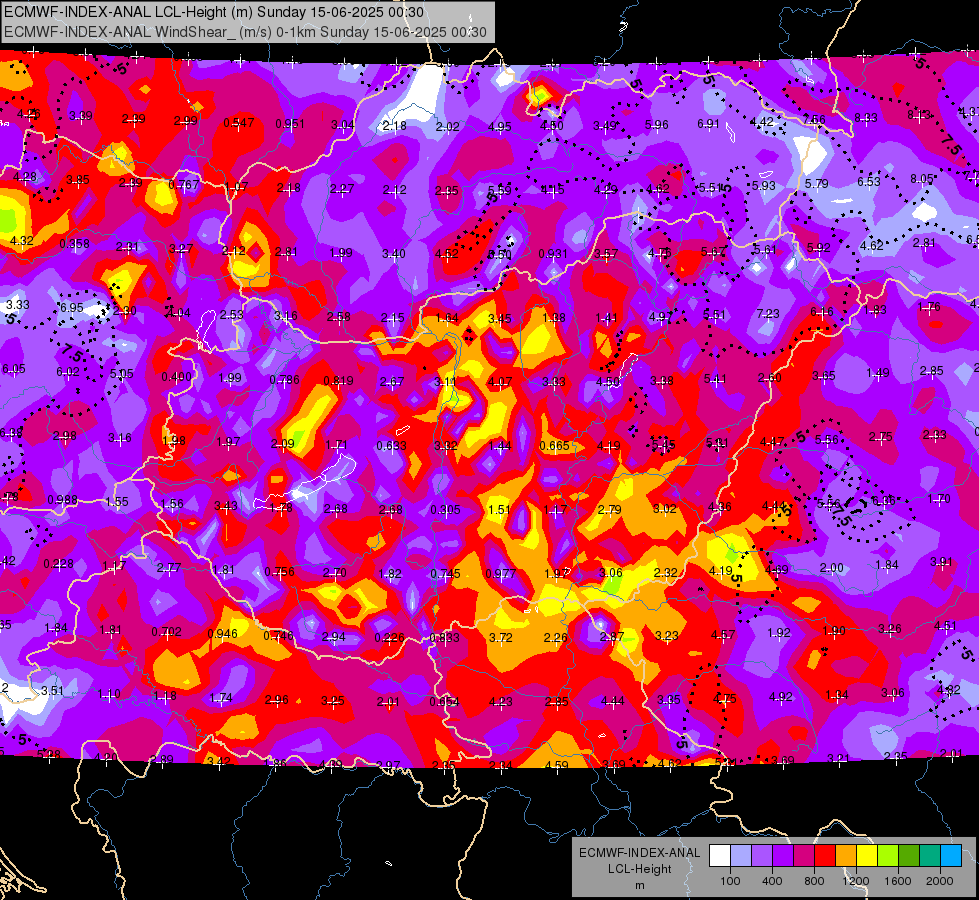
Task: Pick the yellow legend swatch right of 1200
Action: point(867,856)
